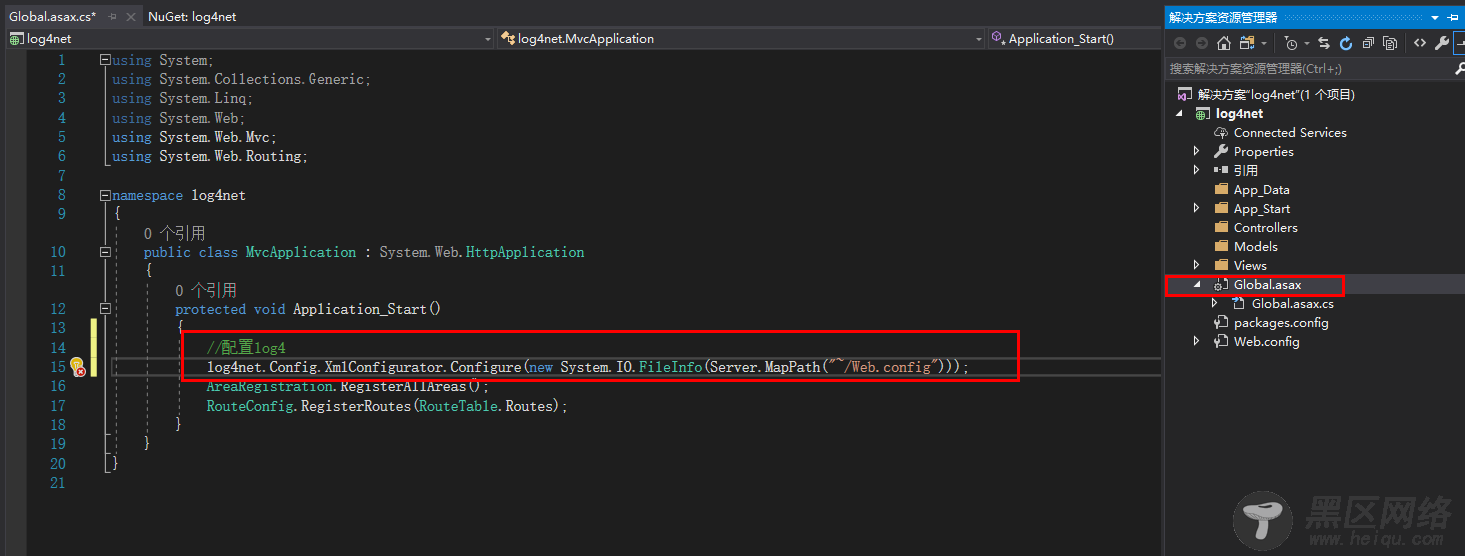
Task: Select the solution 'log4net' node
Action: (1276, 94)
